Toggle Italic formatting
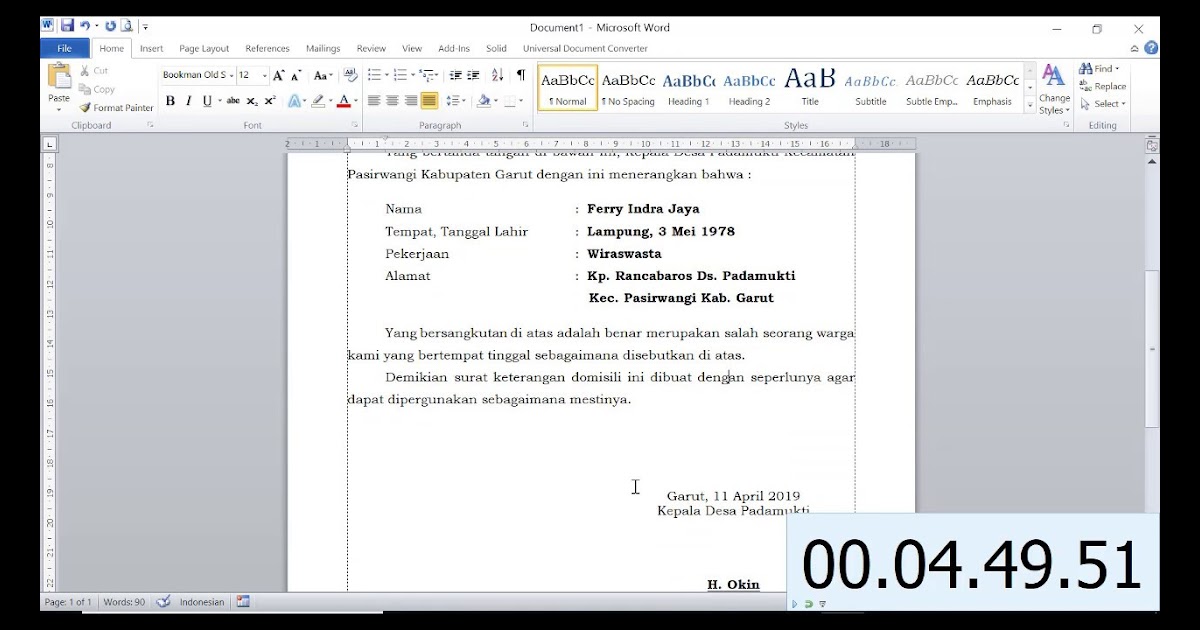 click(x=188, y=101)
